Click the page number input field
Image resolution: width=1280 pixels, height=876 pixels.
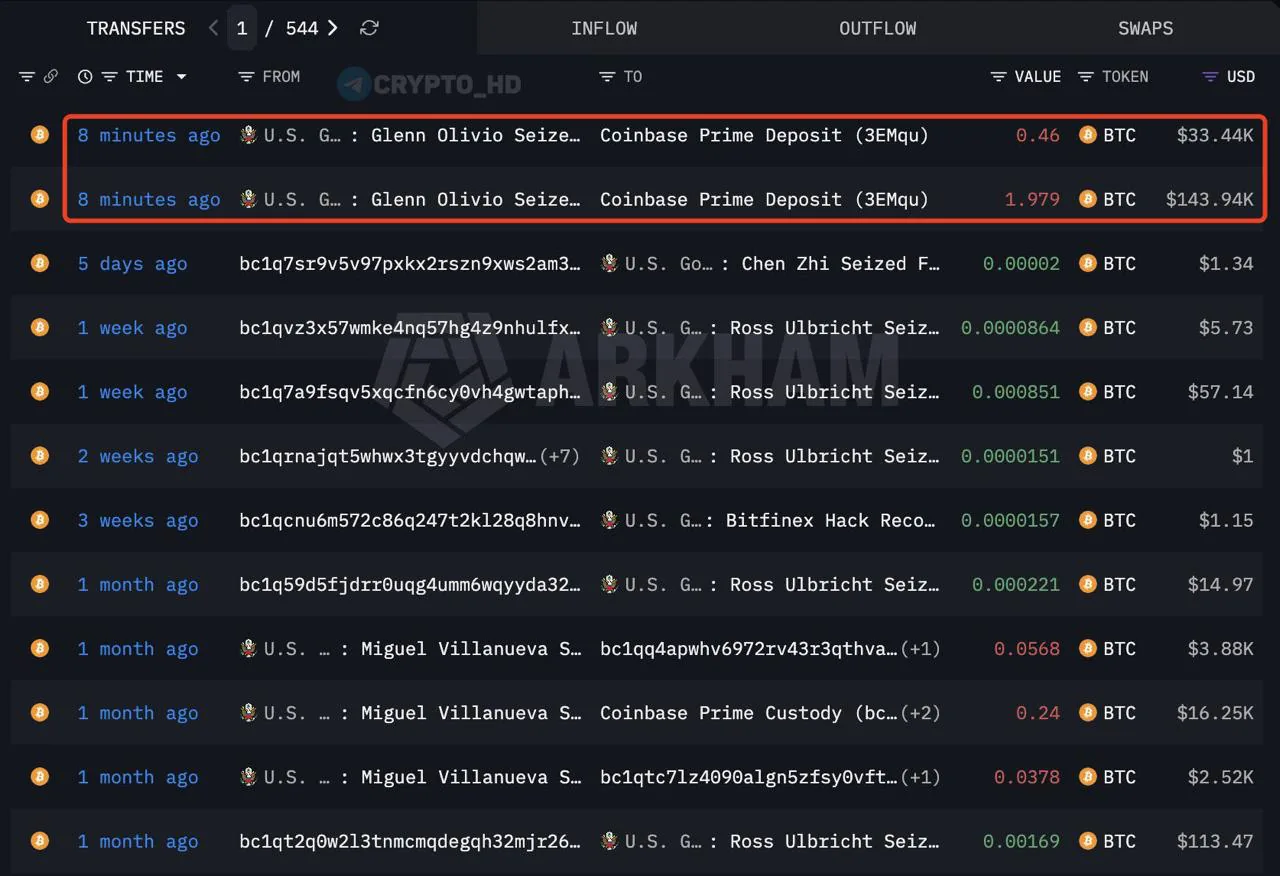(x=241, y=28)
